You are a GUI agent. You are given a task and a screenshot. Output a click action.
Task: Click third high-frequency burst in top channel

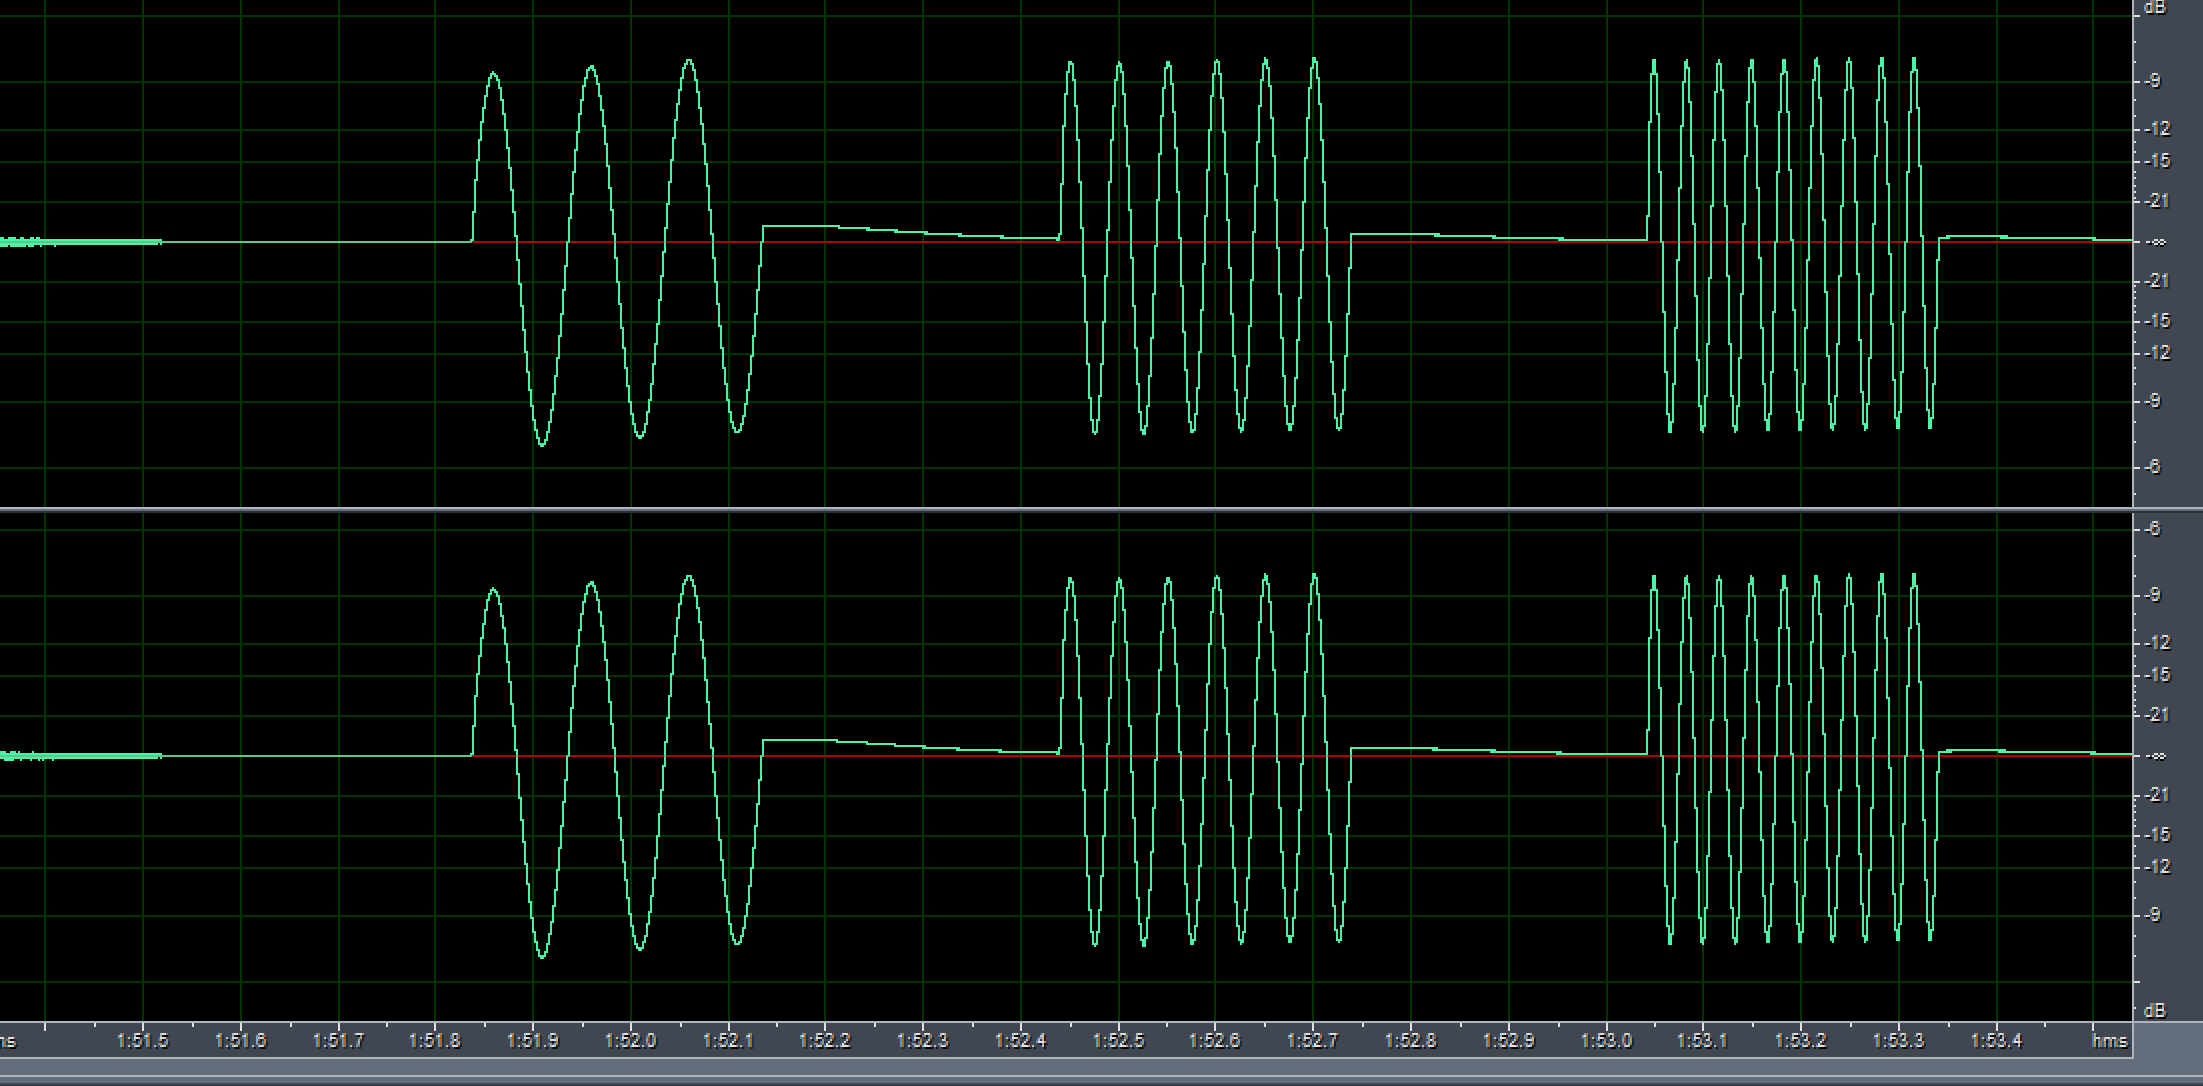point(1791,242)
